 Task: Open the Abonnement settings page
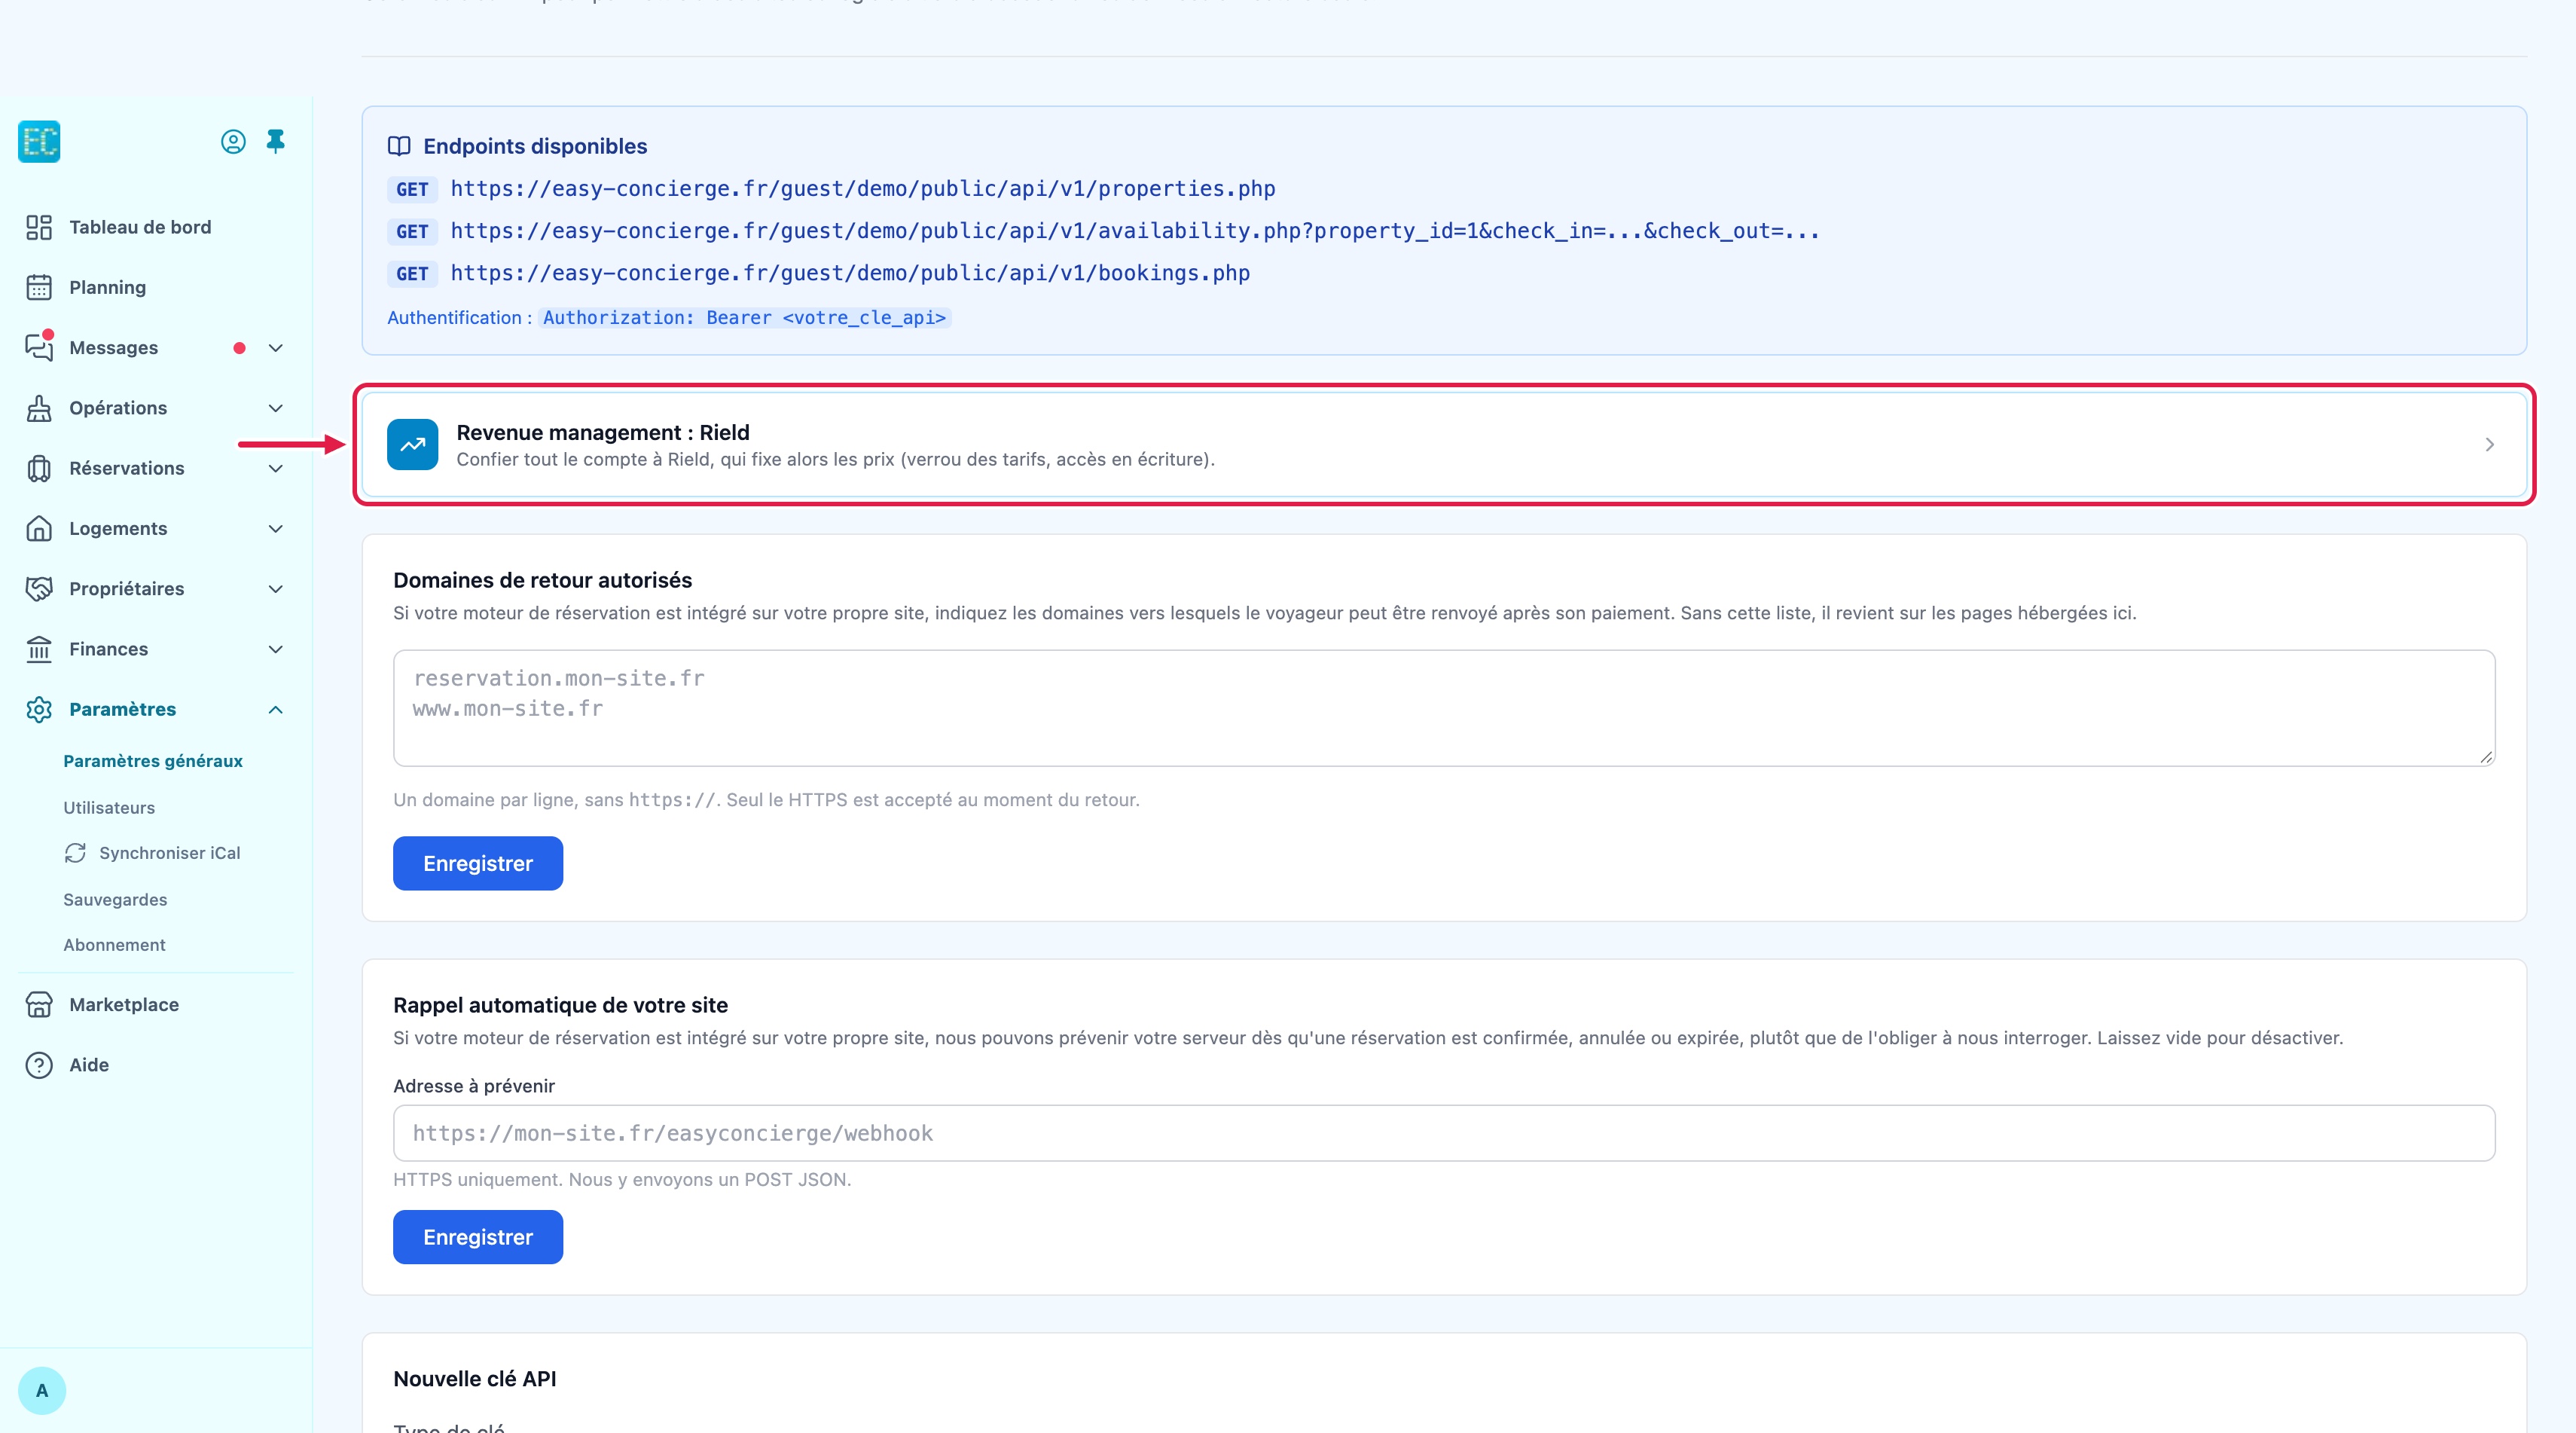114,945
